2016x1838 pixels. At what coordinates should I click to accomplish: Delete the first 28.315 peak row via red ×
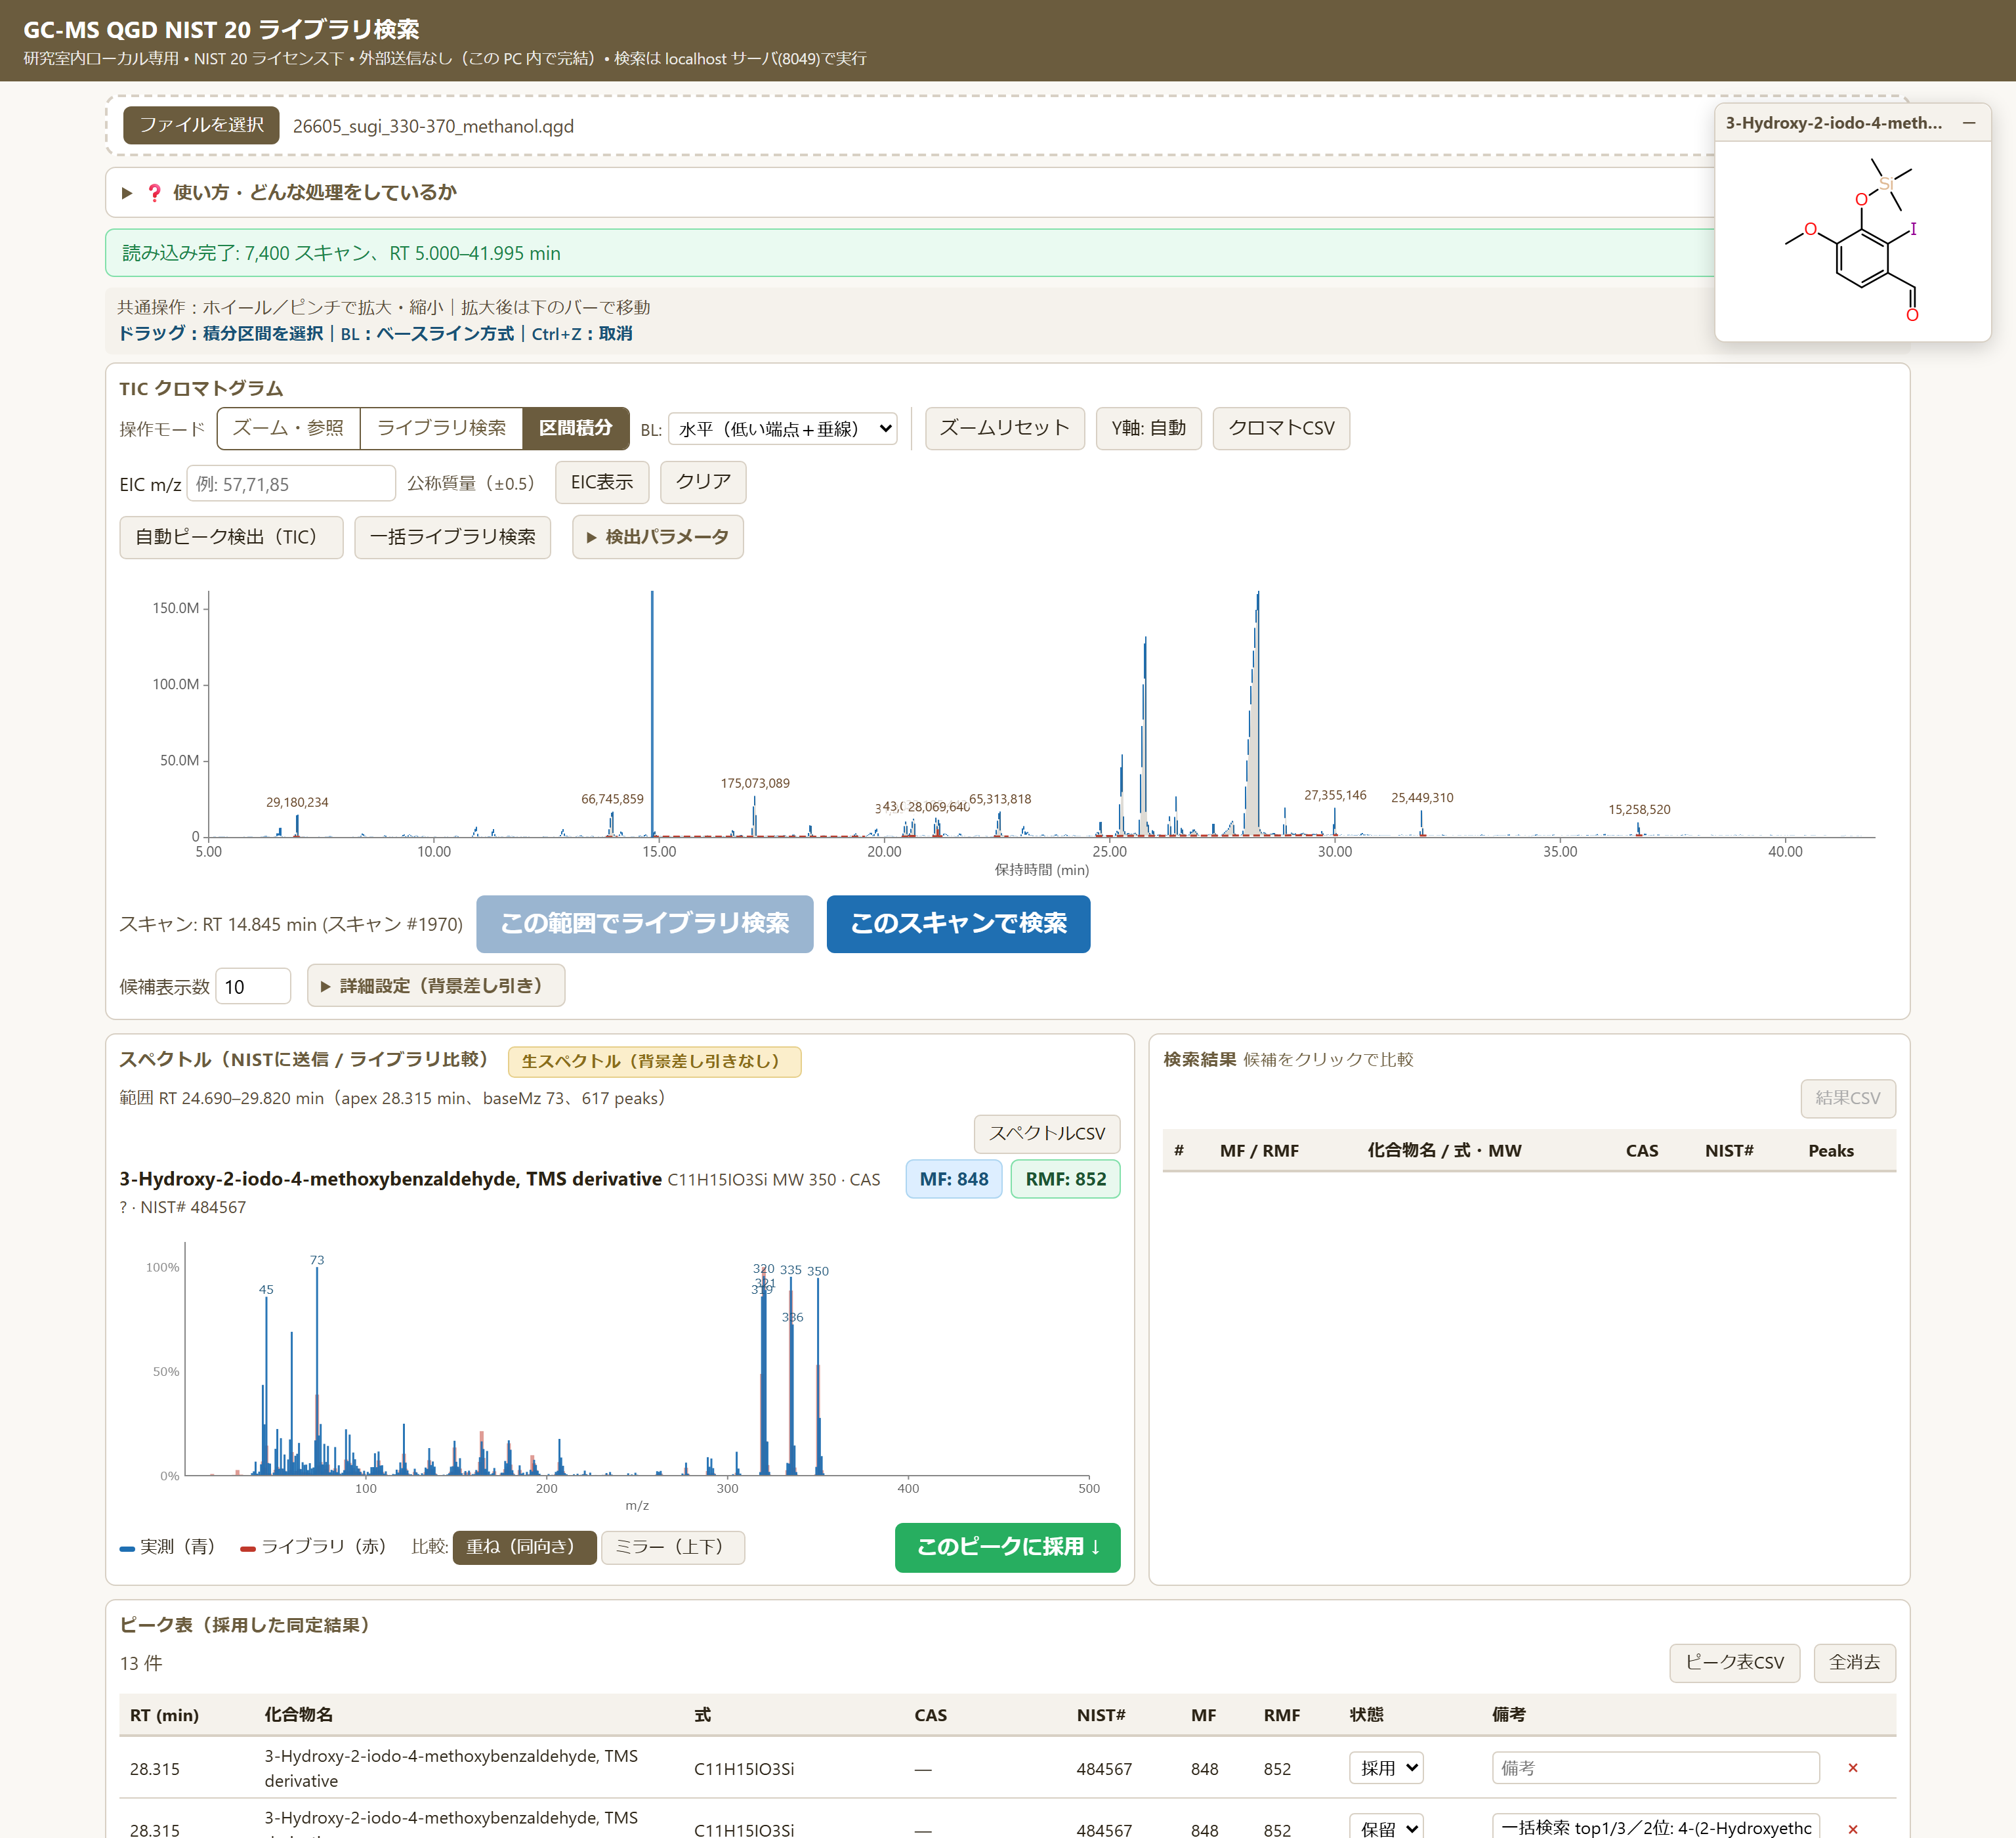click(1852, 1768)
